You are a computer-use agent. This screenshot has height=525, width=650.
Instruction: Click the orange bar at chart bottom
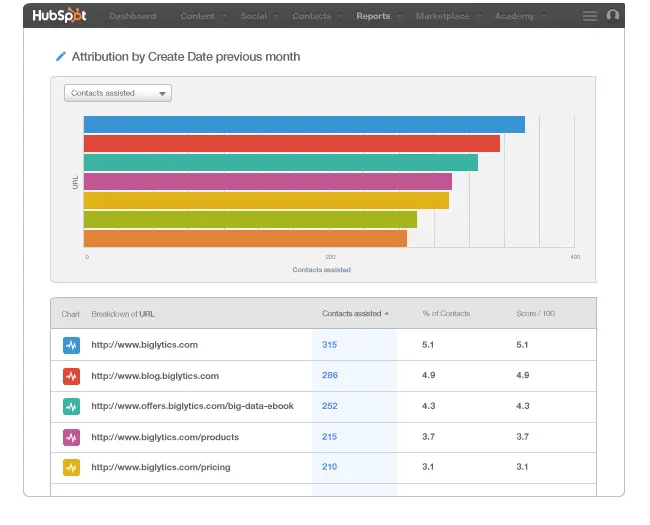click(x=245, y=239)
